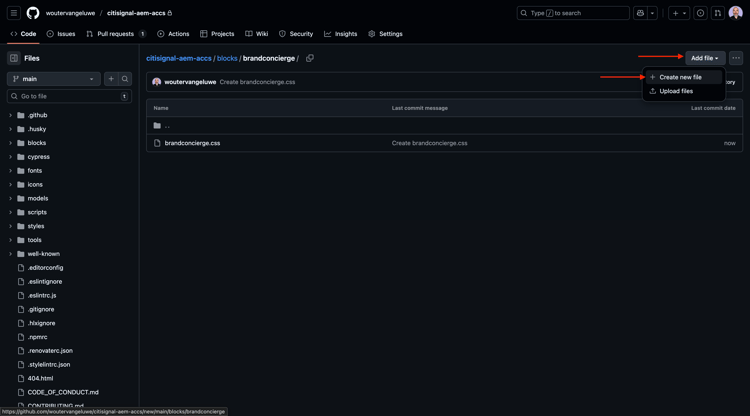Open the scripts folder in tree
This screenshot has width=750, height=416.
pos(37,212)
